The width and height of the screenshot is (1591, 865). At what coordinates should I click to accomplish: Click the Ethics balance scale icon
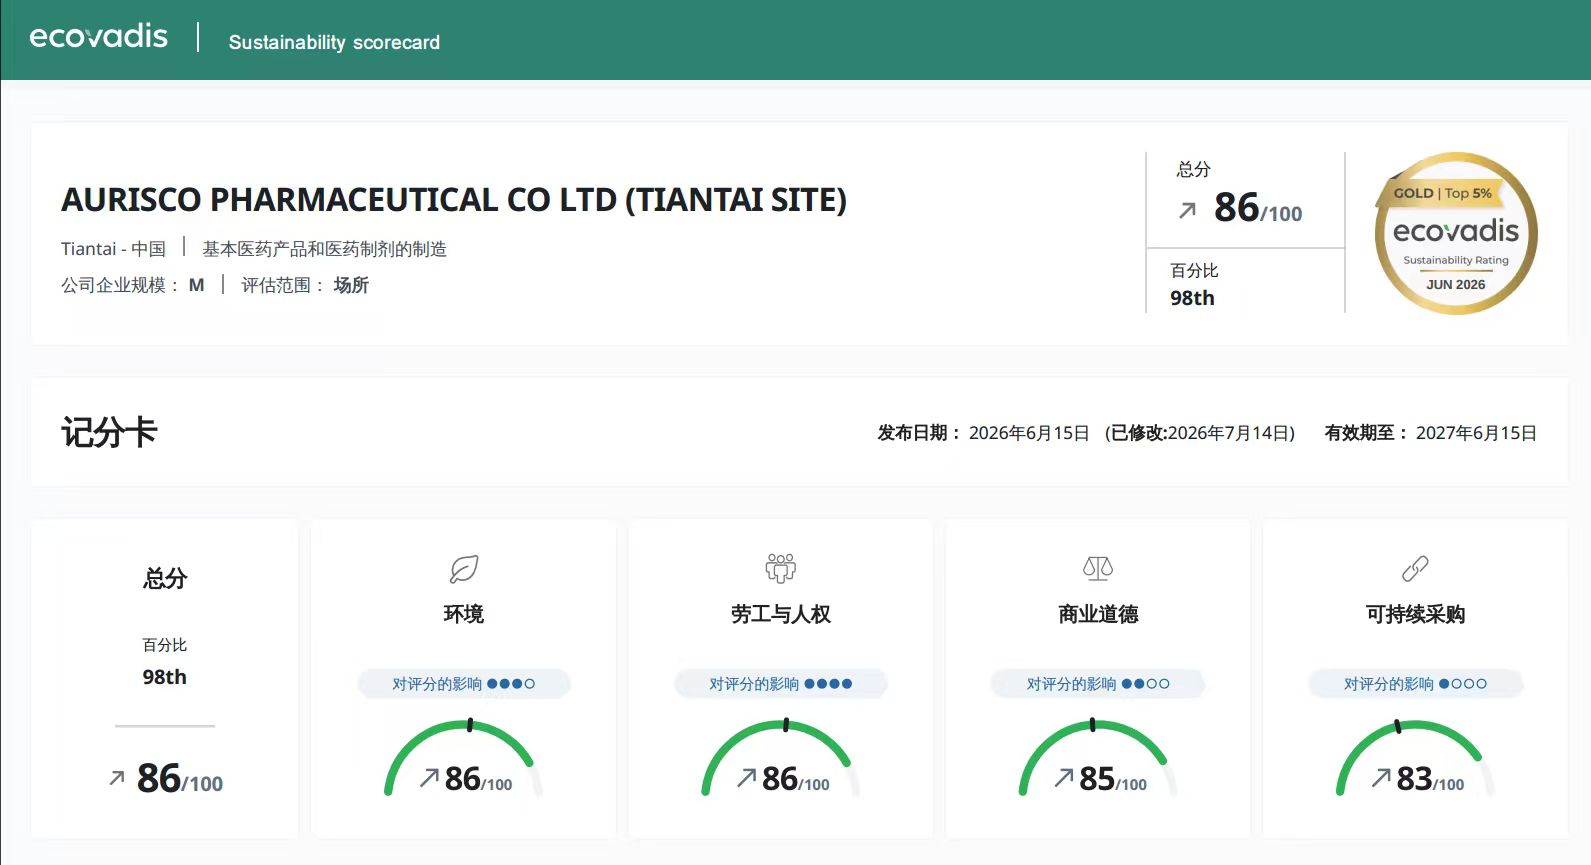click(x=1098, y=569)
